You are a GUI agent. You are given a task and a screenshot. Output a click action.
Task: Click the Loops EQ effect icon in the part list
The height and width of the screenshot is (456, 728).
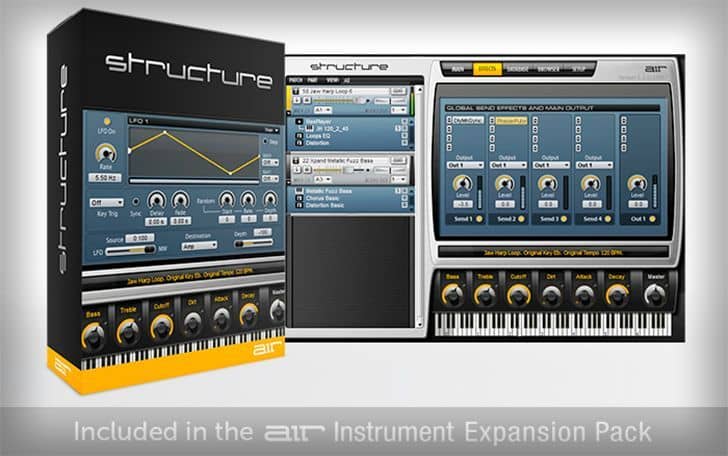click(x=299, y=136)
